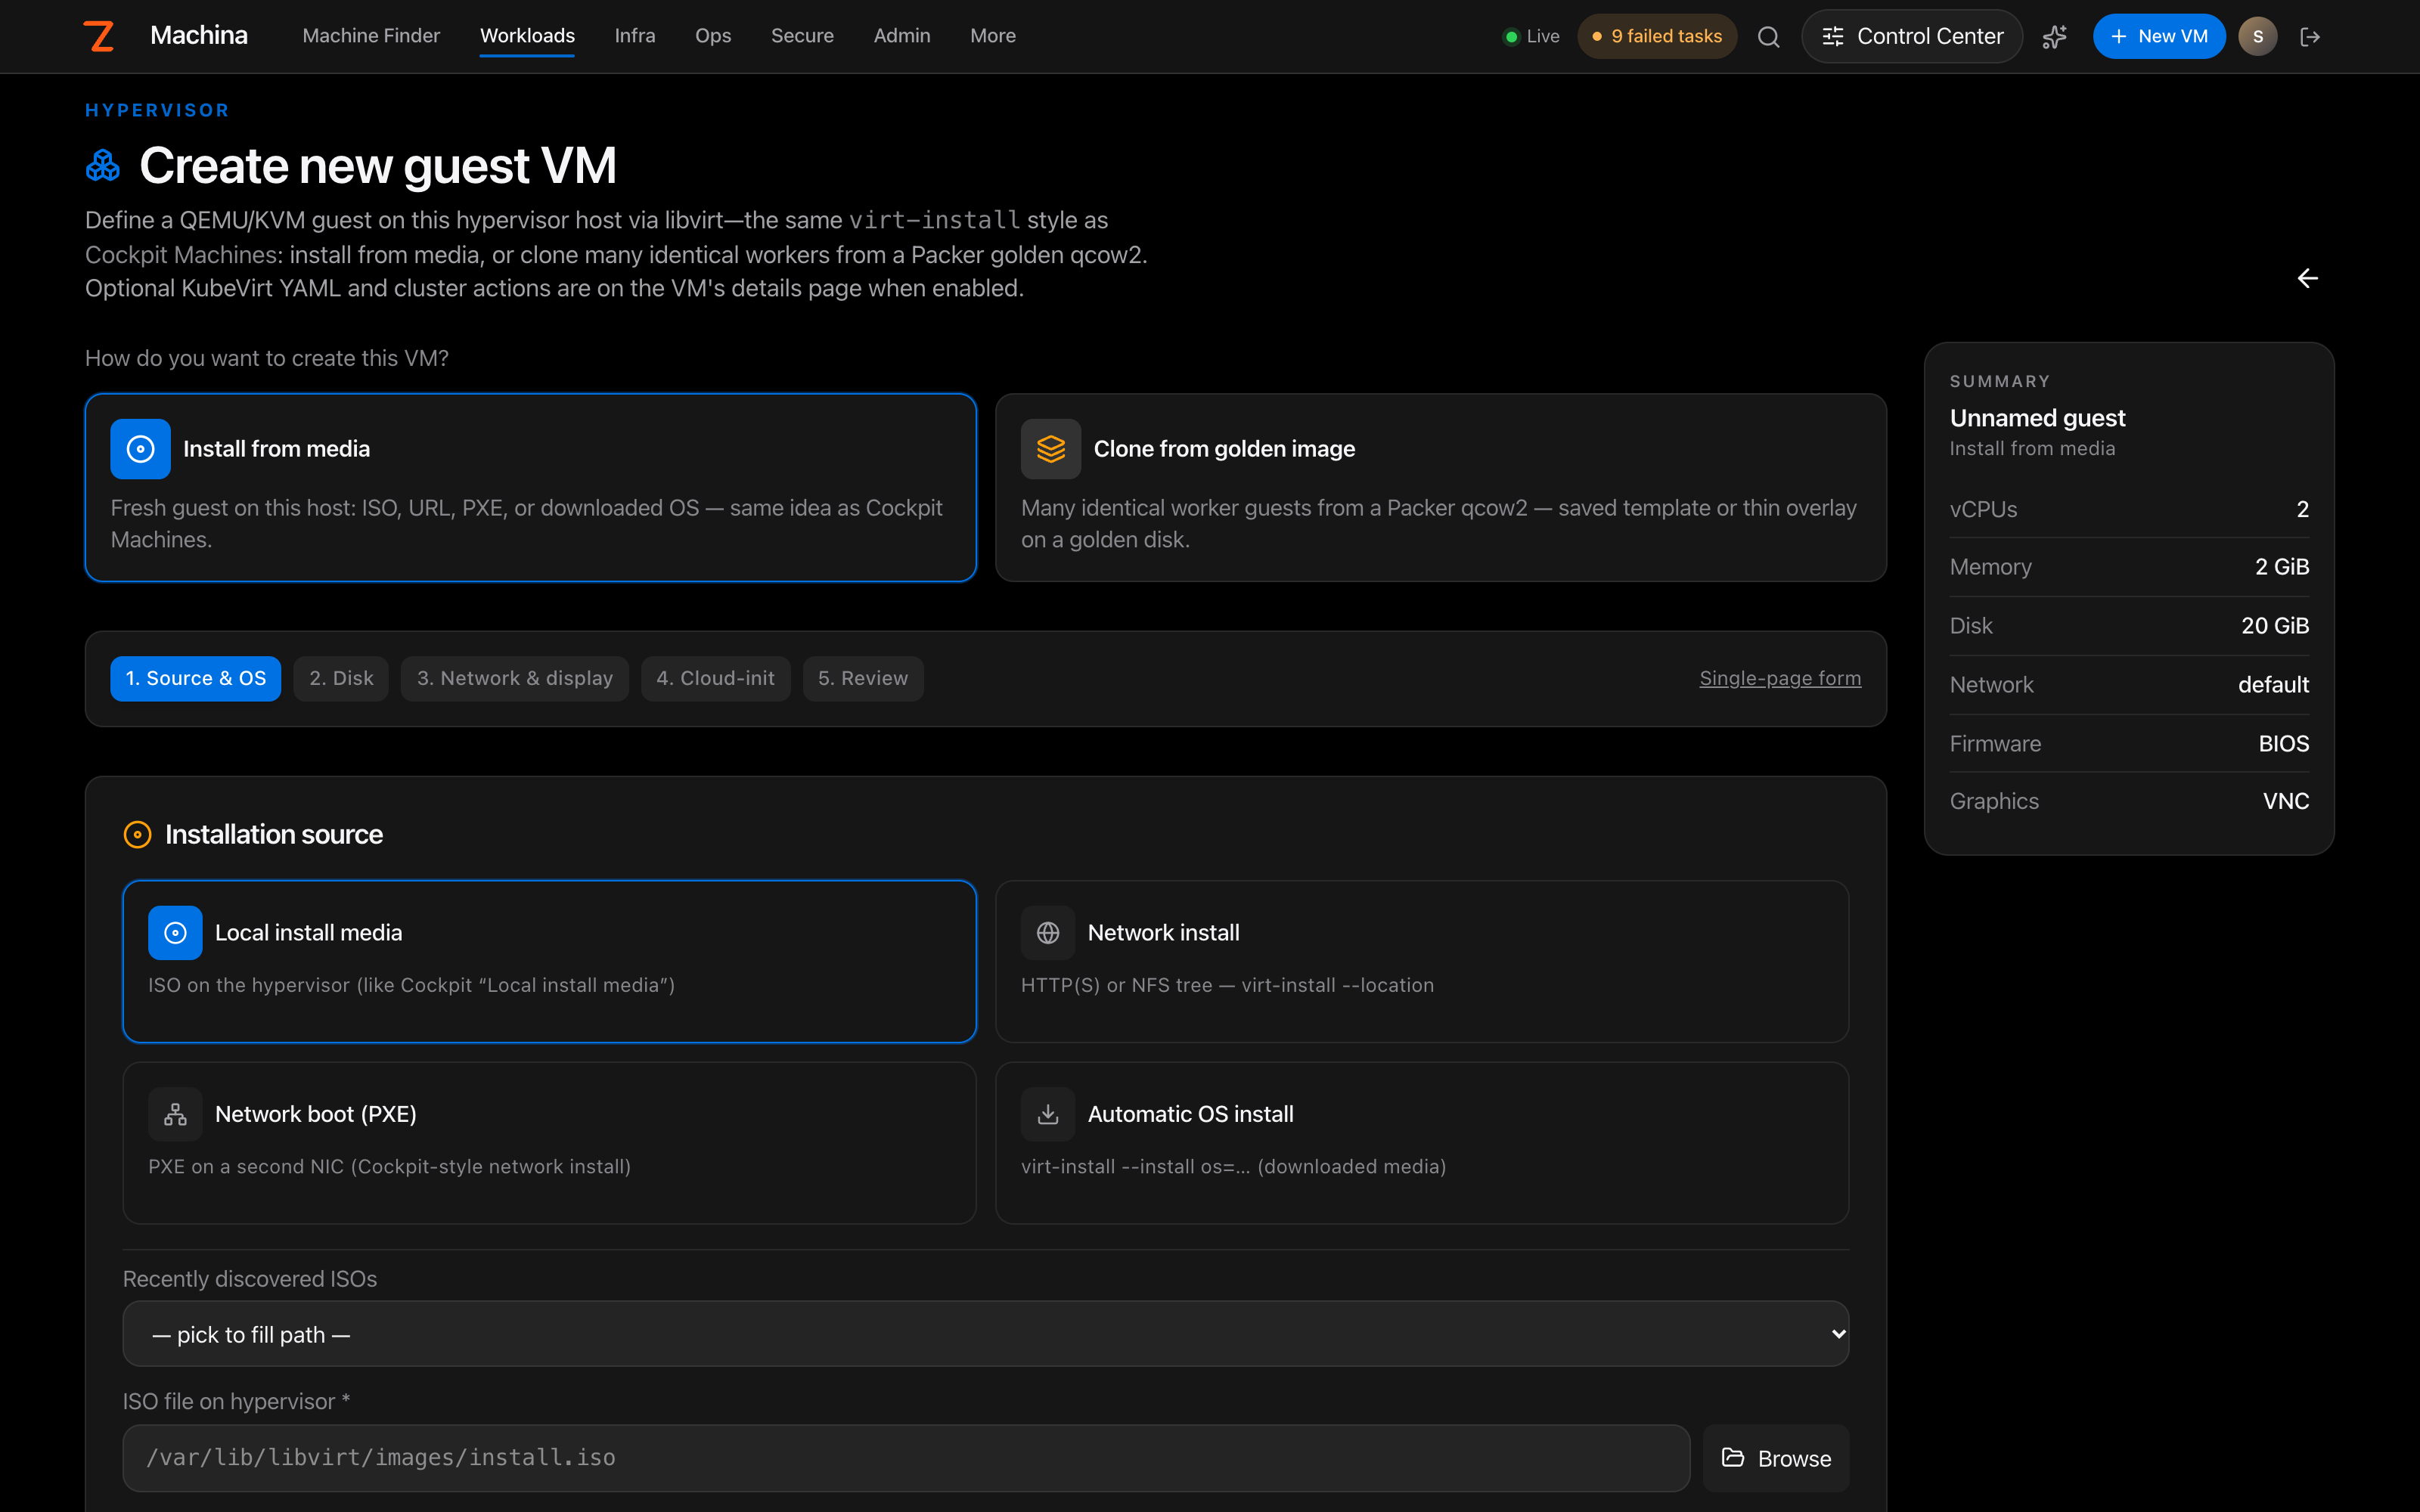
Task: Click the Install from media disc icon
Action: [x=141, y=449]
